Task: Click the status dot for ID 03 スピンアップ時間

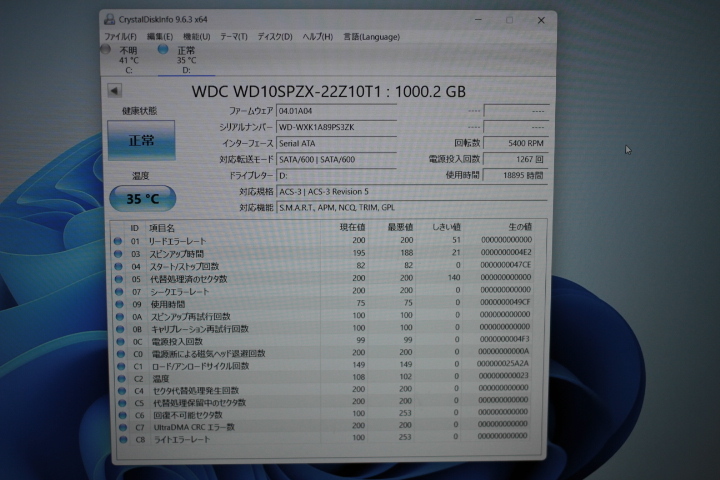Action: 118,254
